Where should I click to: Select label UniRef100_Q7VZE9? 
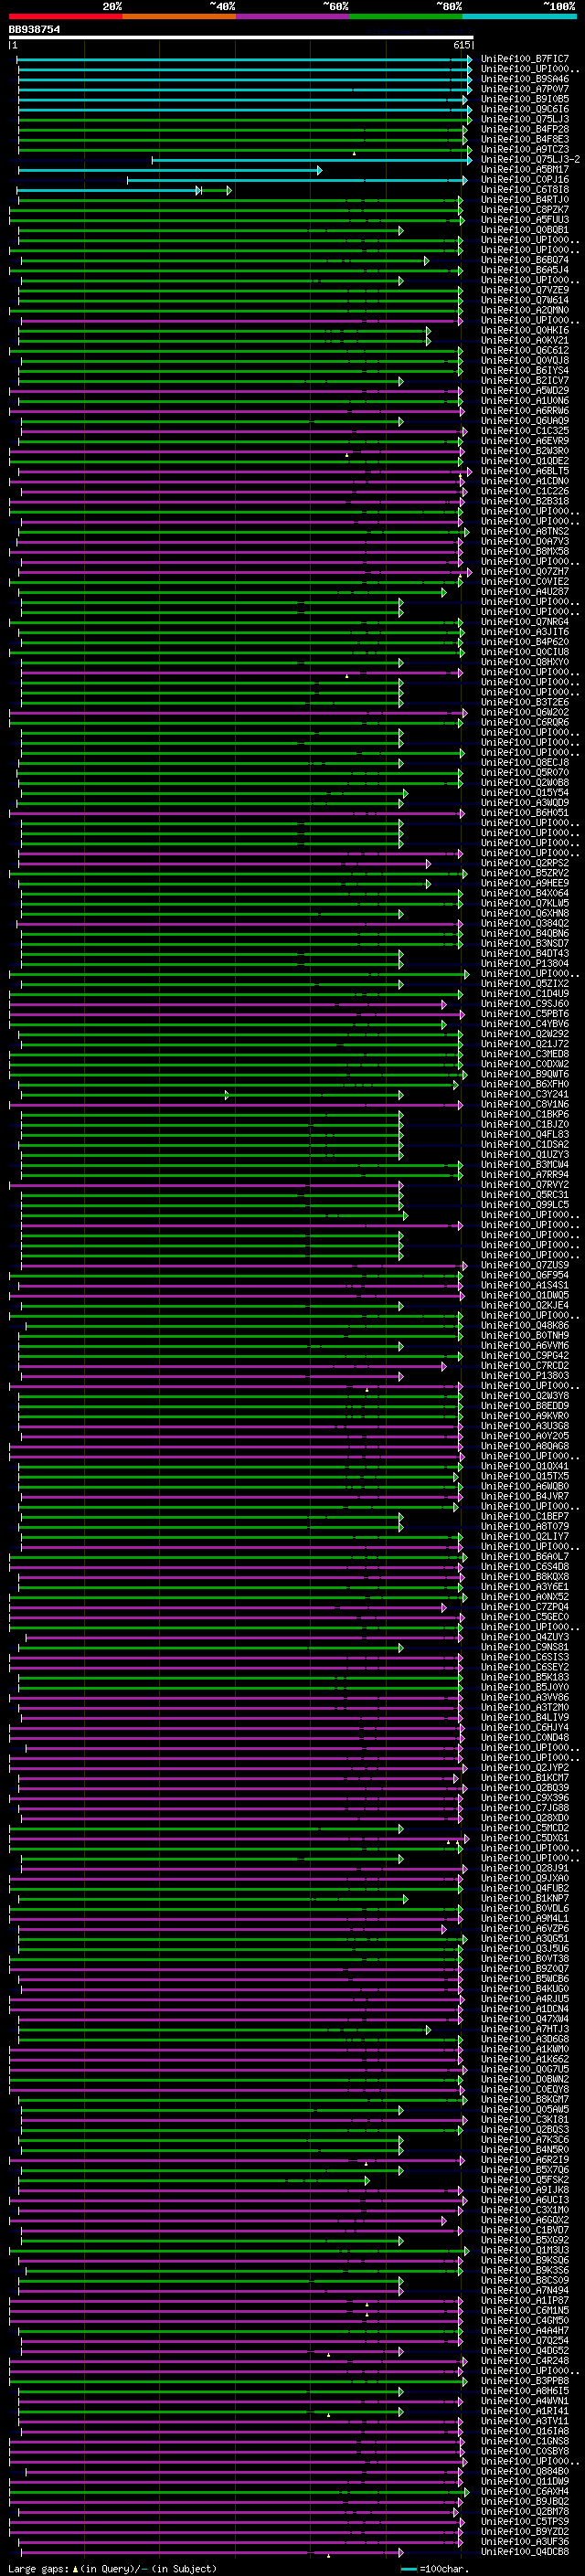pyautogui.click(x=525, y=290)
